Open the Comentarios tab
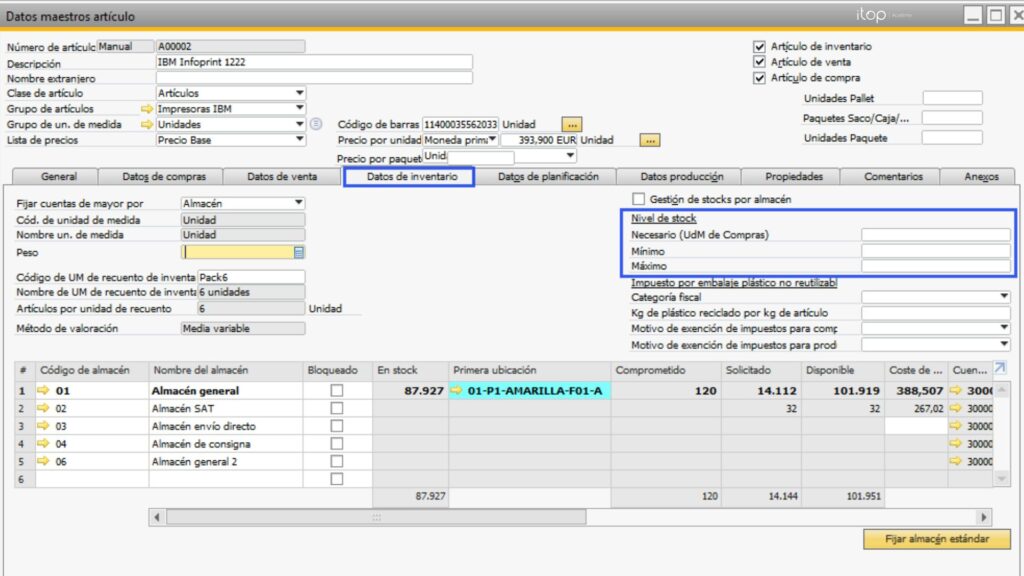This screenshot has height=576, width=1024. coord(893,176)
